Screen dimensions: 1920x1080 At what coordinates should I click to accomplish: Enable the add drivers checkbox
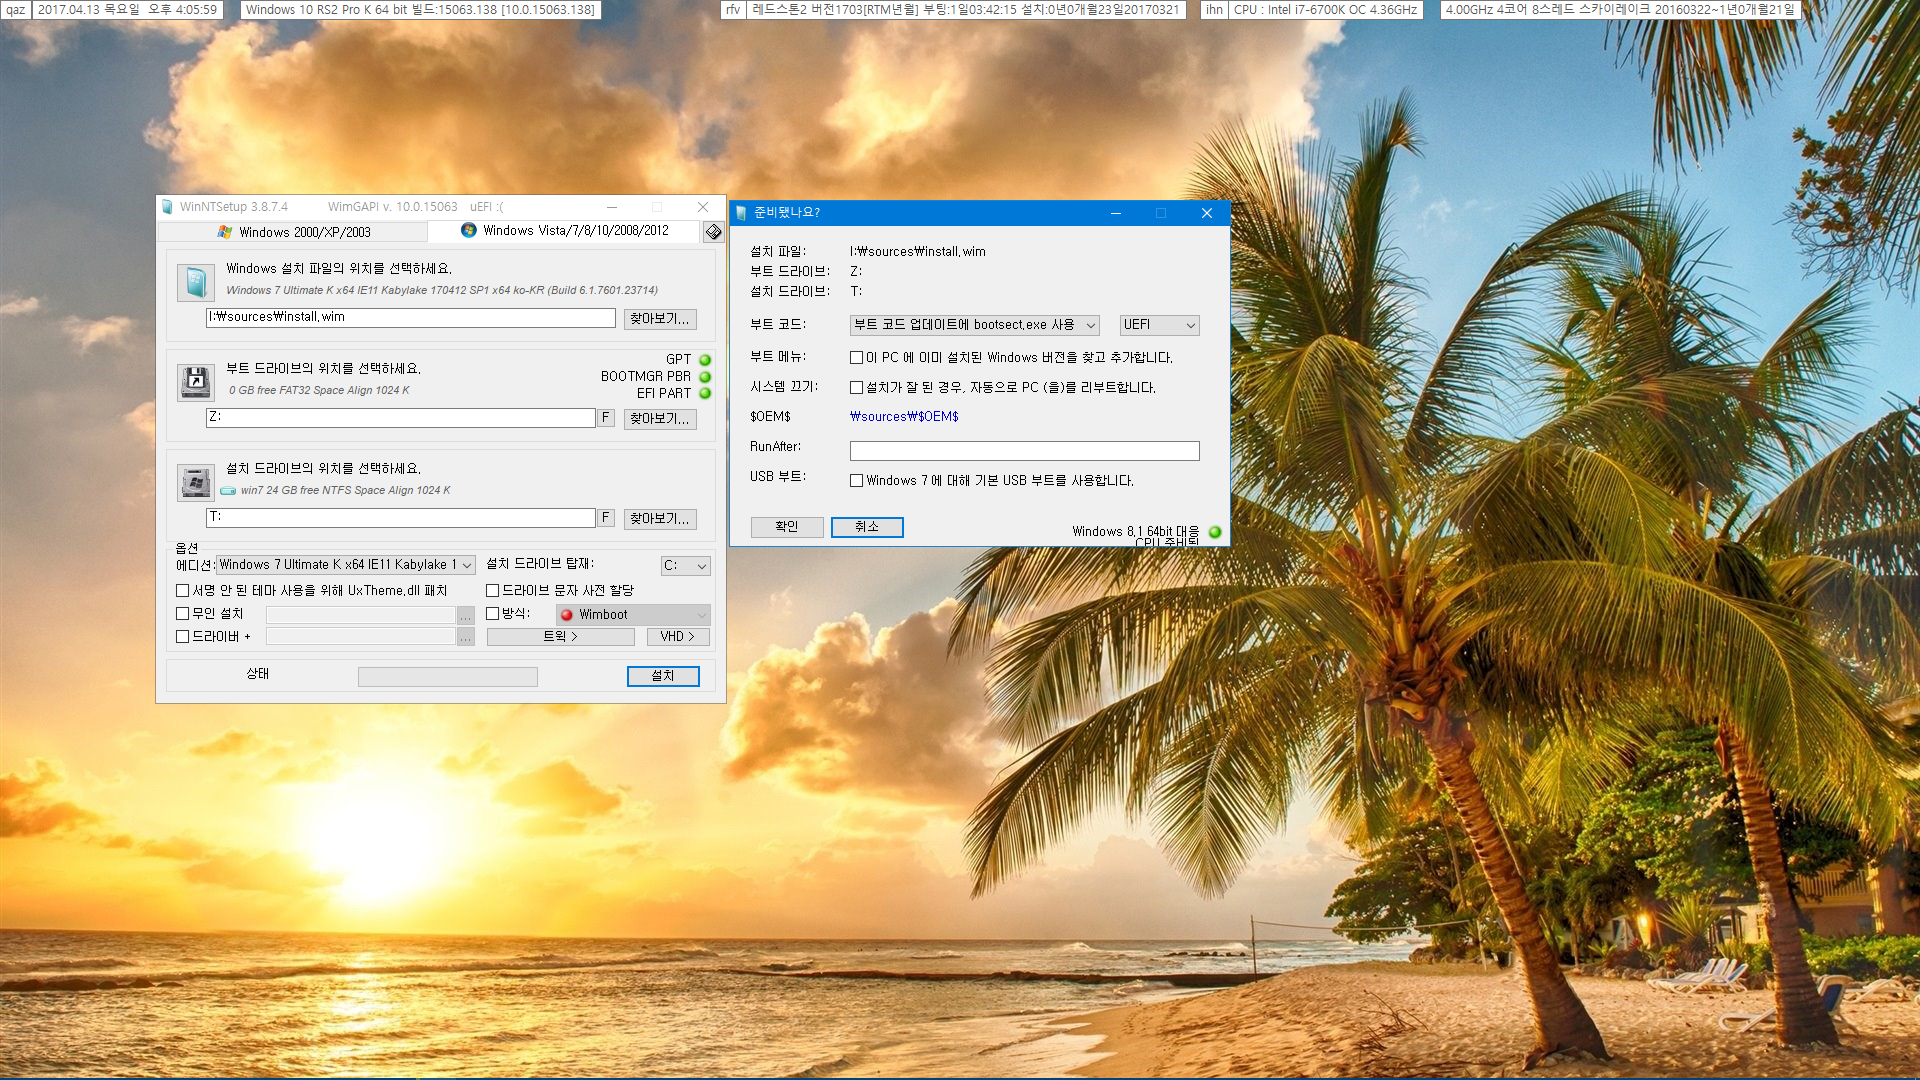pos(182,637)
